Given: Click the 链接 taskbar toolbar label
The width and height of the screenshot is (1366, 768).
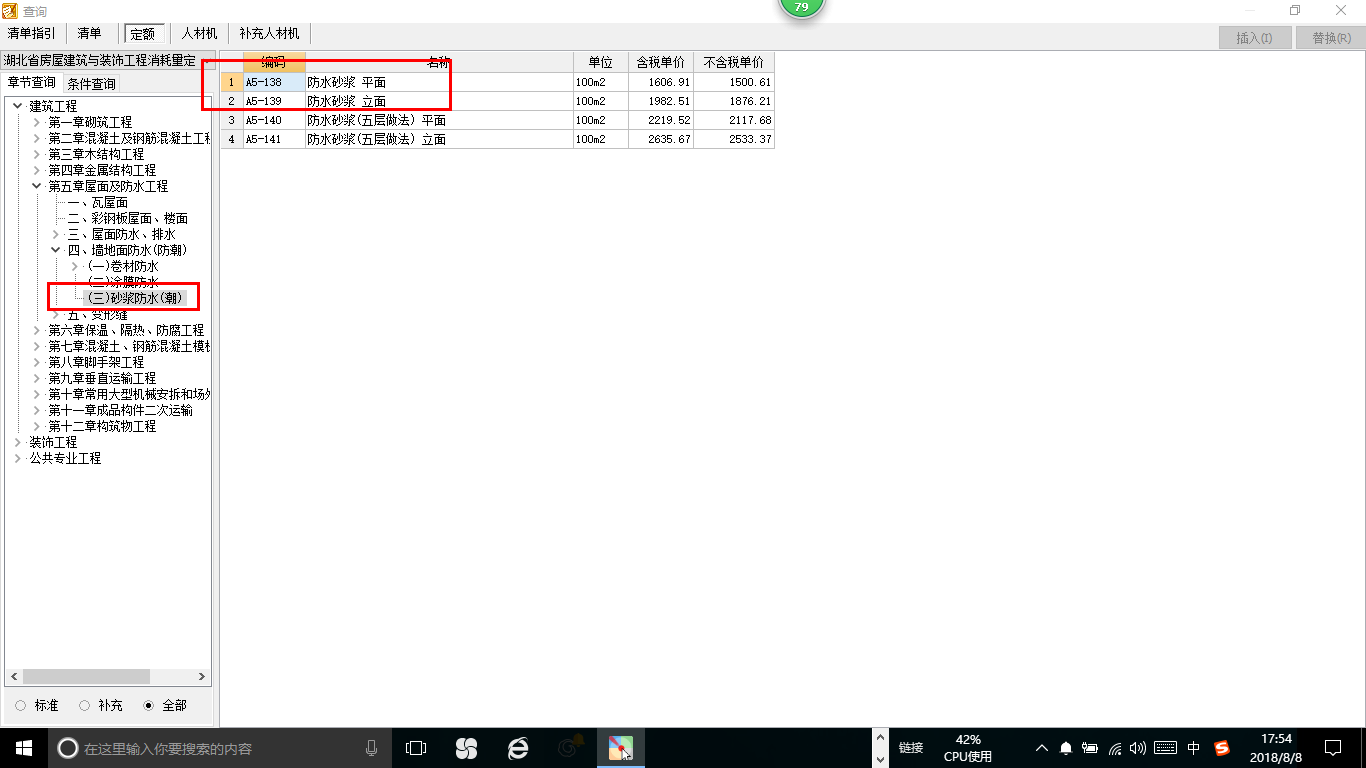Looking at the screenshot, I should tap(911, 748).
